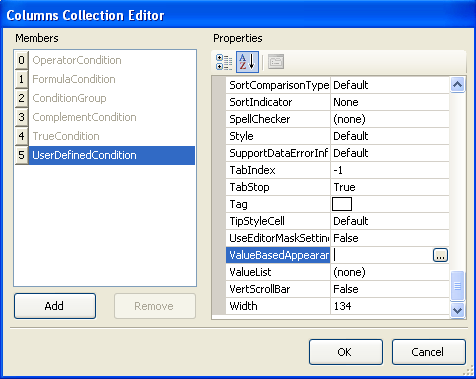This screenshot has height=379, width=476.
Task: Select TrueCondition member
Action: click(112, 136)
